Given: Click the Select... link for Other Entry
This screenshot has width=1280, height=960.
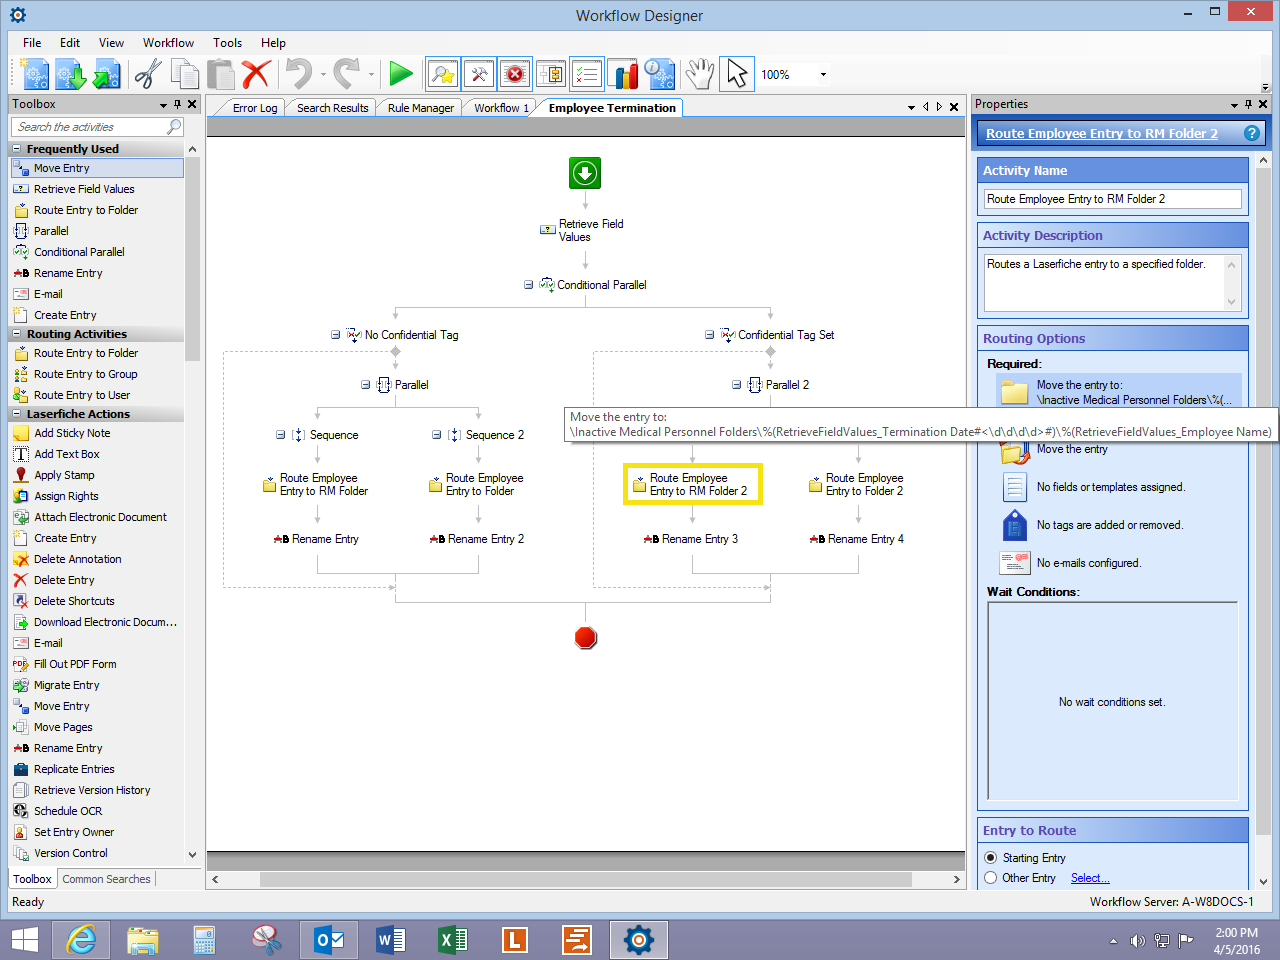Looking at the screenshot, I should tap(1089, 878).
